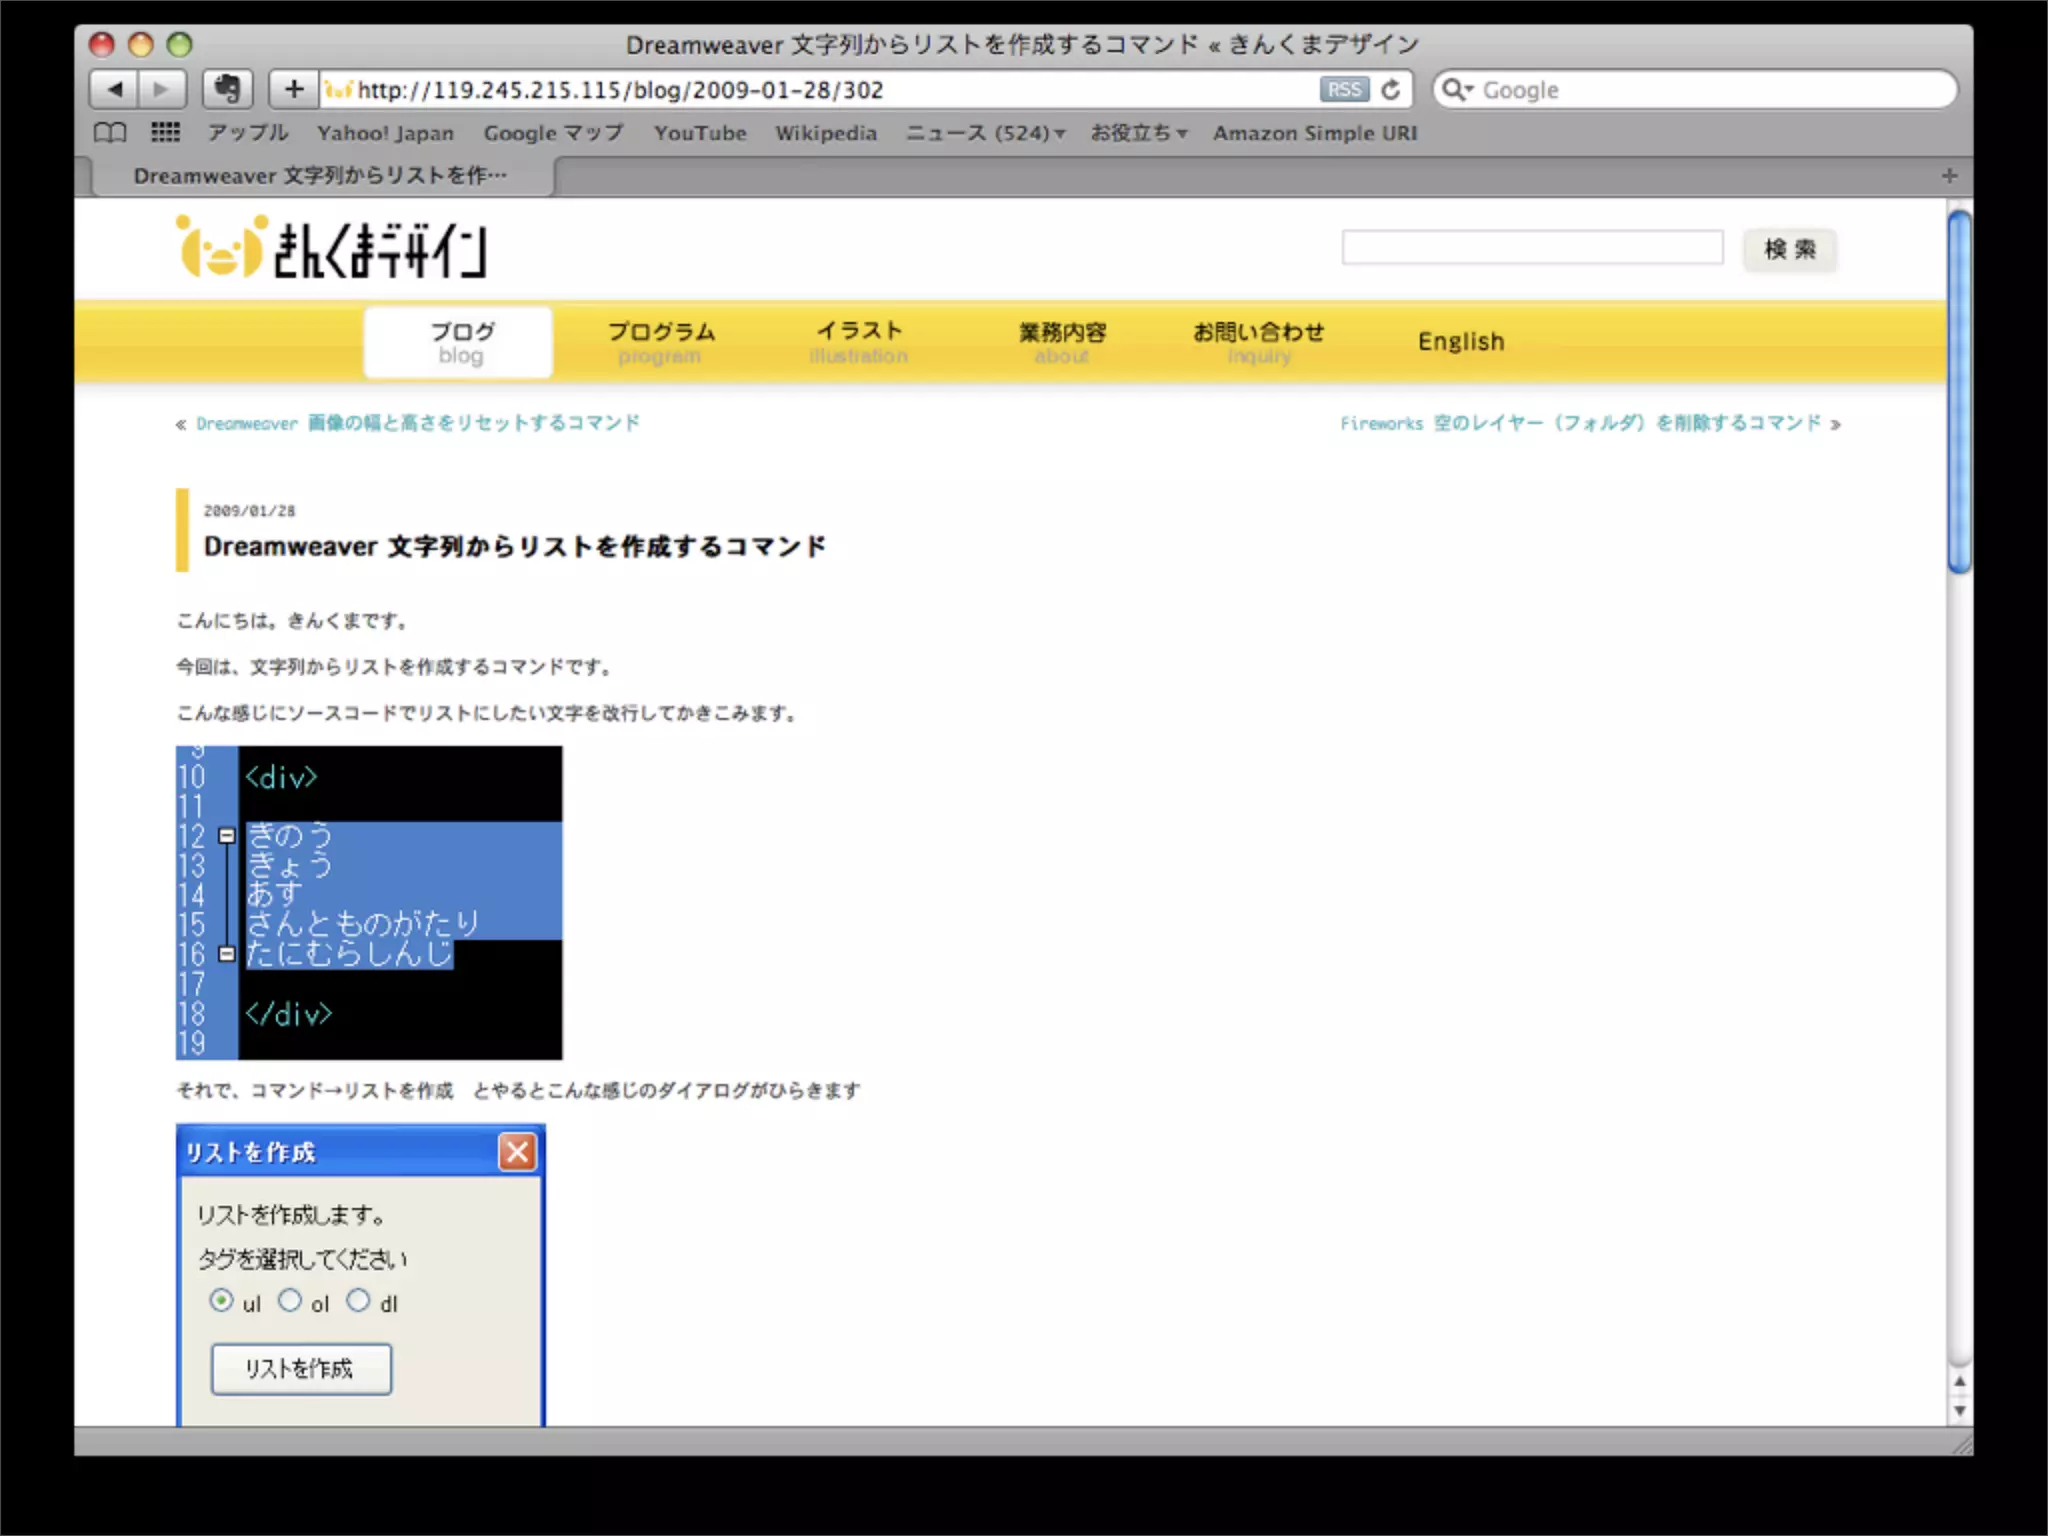The width and height of the screenshot is (2048, 1536).
Task: Click the Evernote elephant toolbar icon
Action: click(227, 90)
